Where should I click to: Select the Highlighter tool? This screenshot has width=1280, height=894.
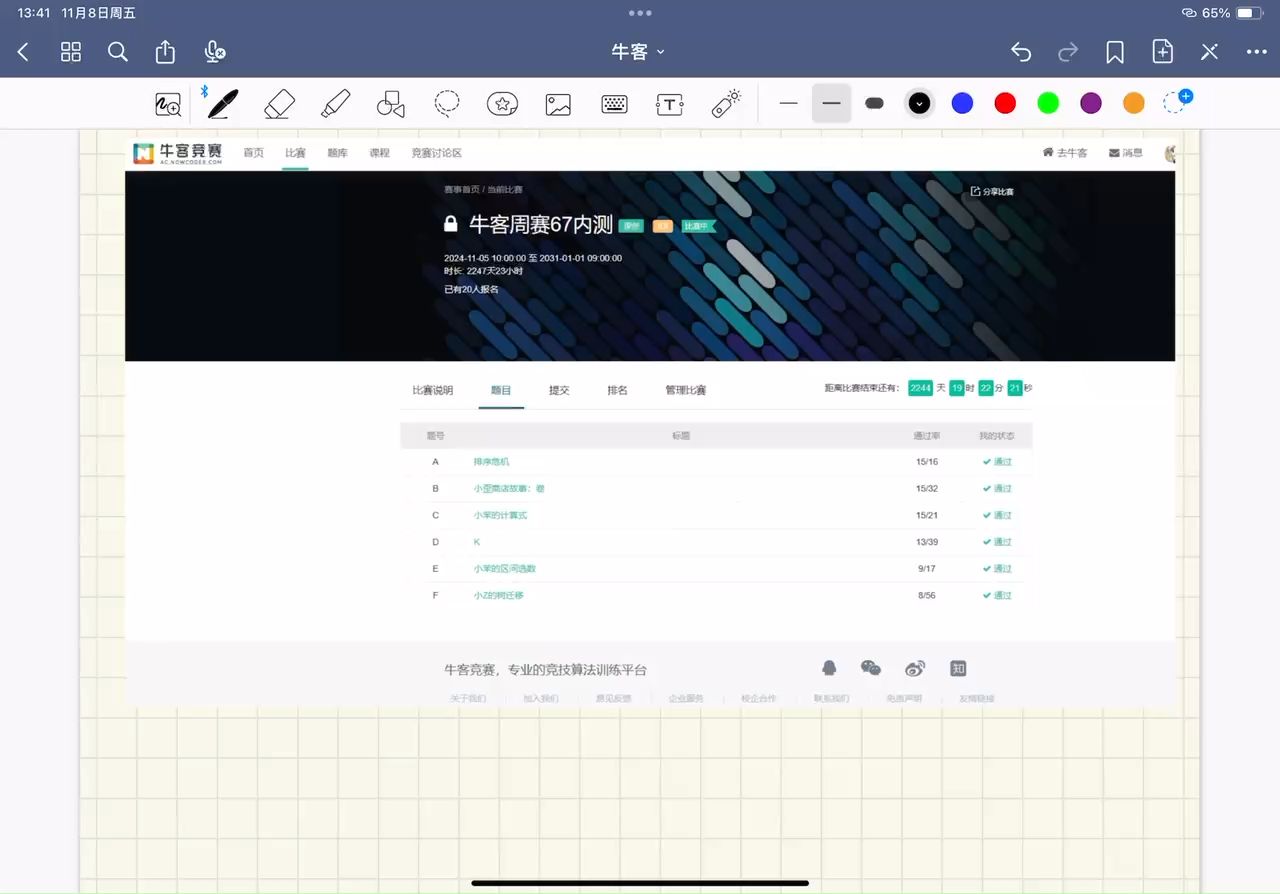(x=335, y=104)
